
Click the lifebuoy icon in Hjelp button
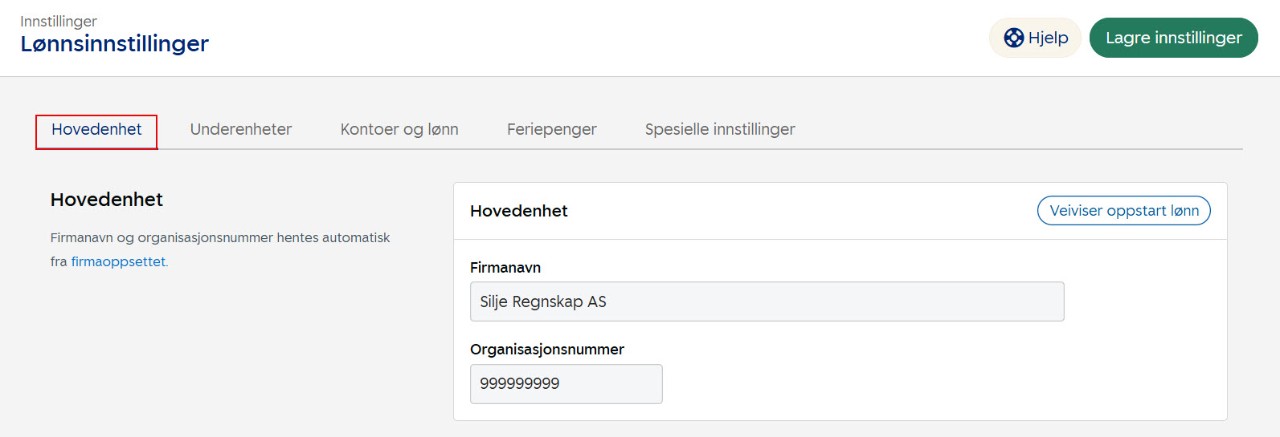[1014, 38]
